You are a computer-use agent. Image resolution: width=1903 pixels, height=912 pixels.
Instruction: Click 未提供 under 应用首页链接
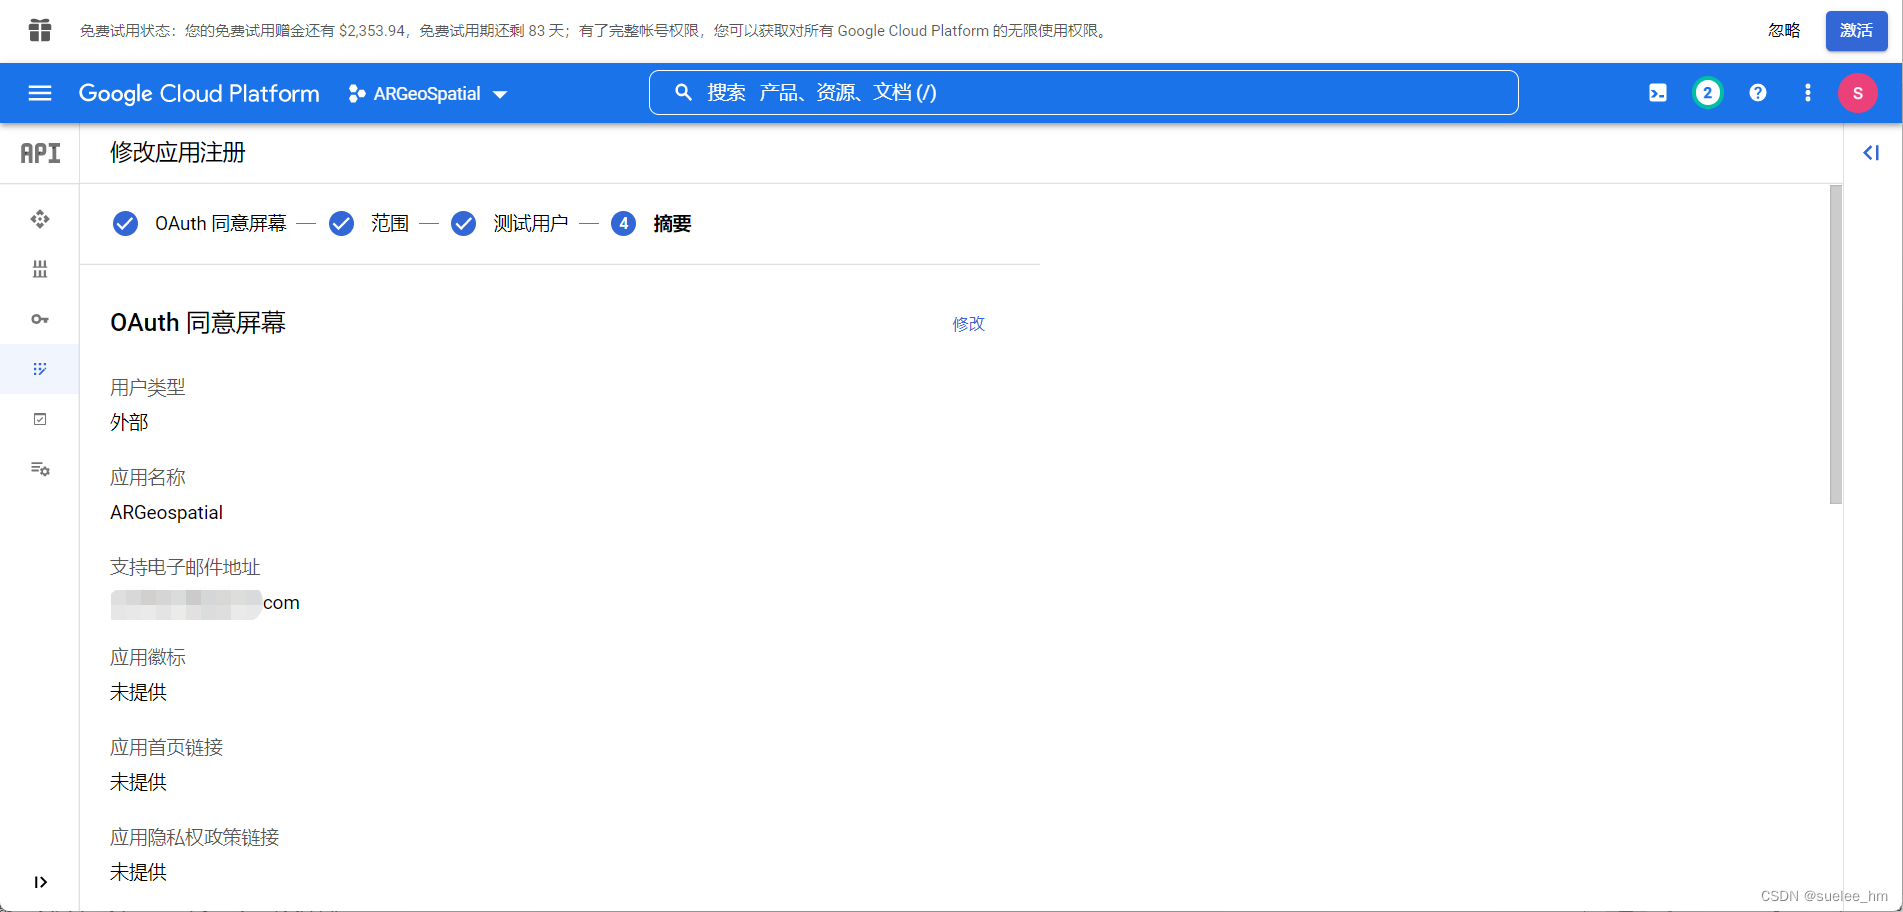click(138, 783)
